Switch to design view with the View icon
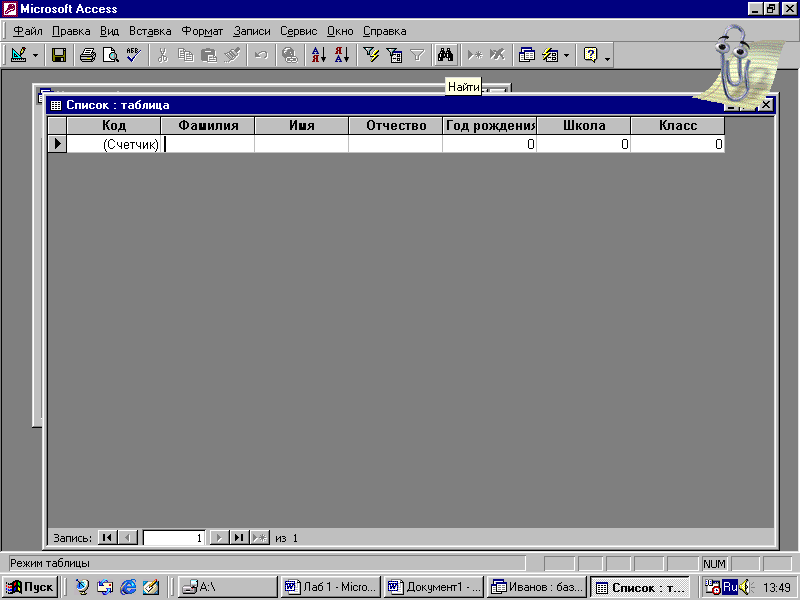The height and width of the screenshot is (600, 800). click(x=18, y=55)
